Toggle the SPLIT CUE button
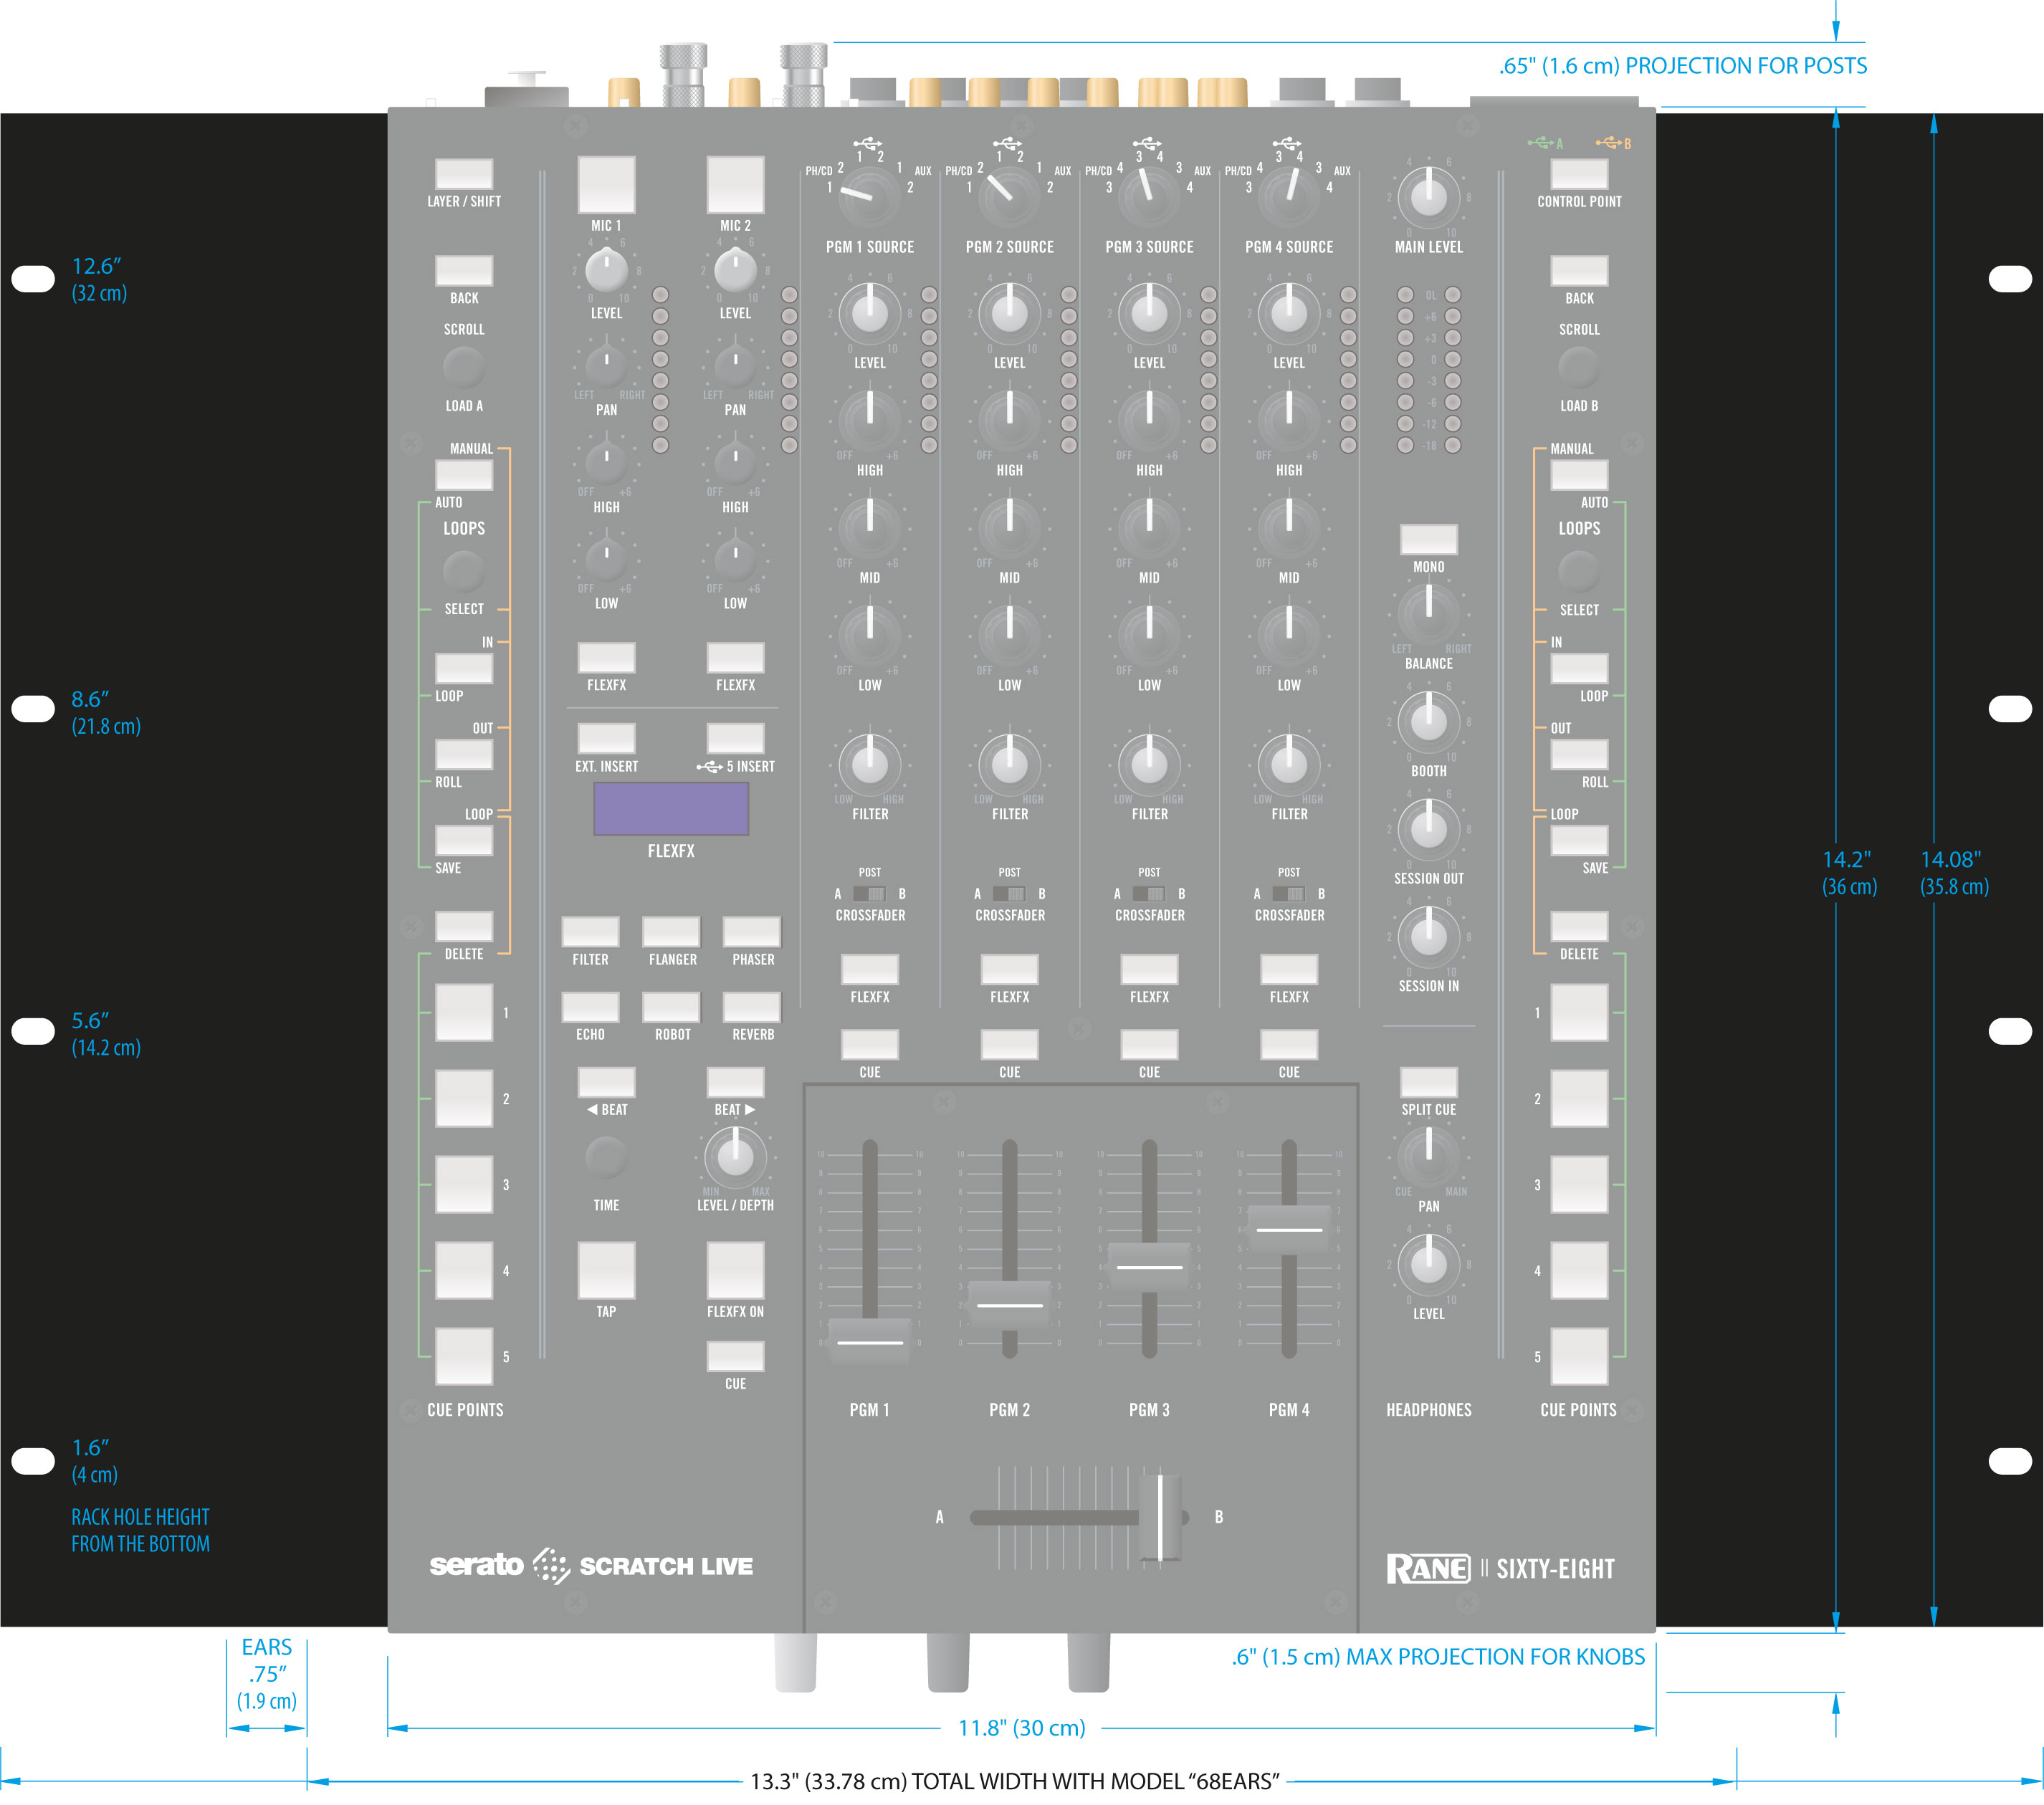 [1428, 1082]
